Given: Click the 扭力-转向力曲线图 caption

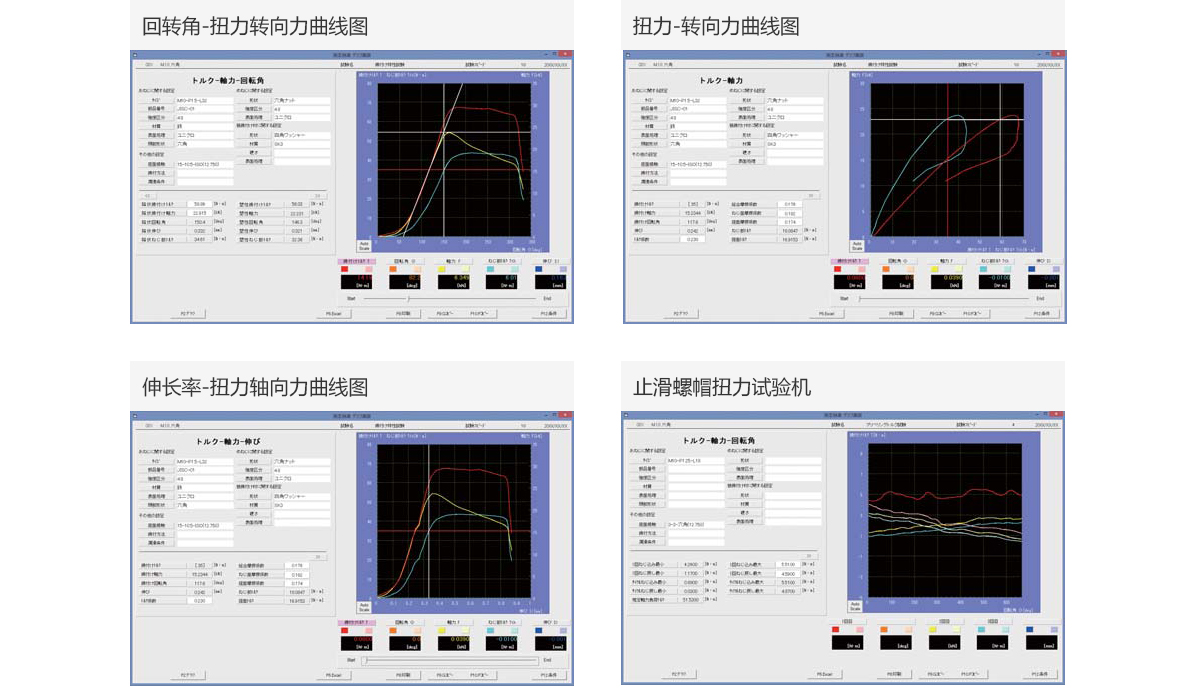Looking at the screenshot, I should point(716,26).
